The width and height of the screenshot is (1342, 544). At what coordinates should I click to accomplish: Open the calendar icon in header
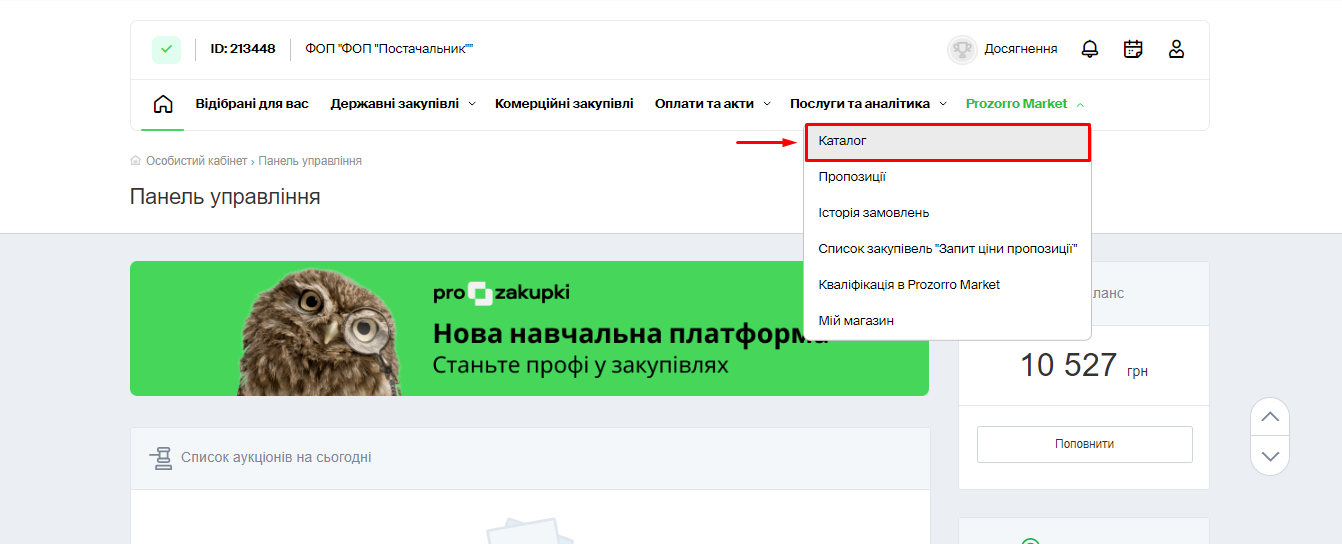point(1133,49)
